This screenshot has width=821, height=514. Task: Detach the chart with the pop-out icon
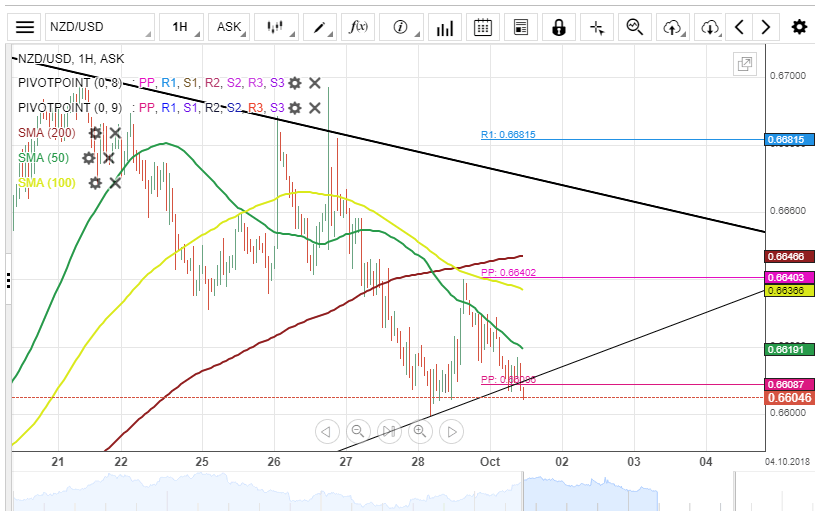(745, 64)
